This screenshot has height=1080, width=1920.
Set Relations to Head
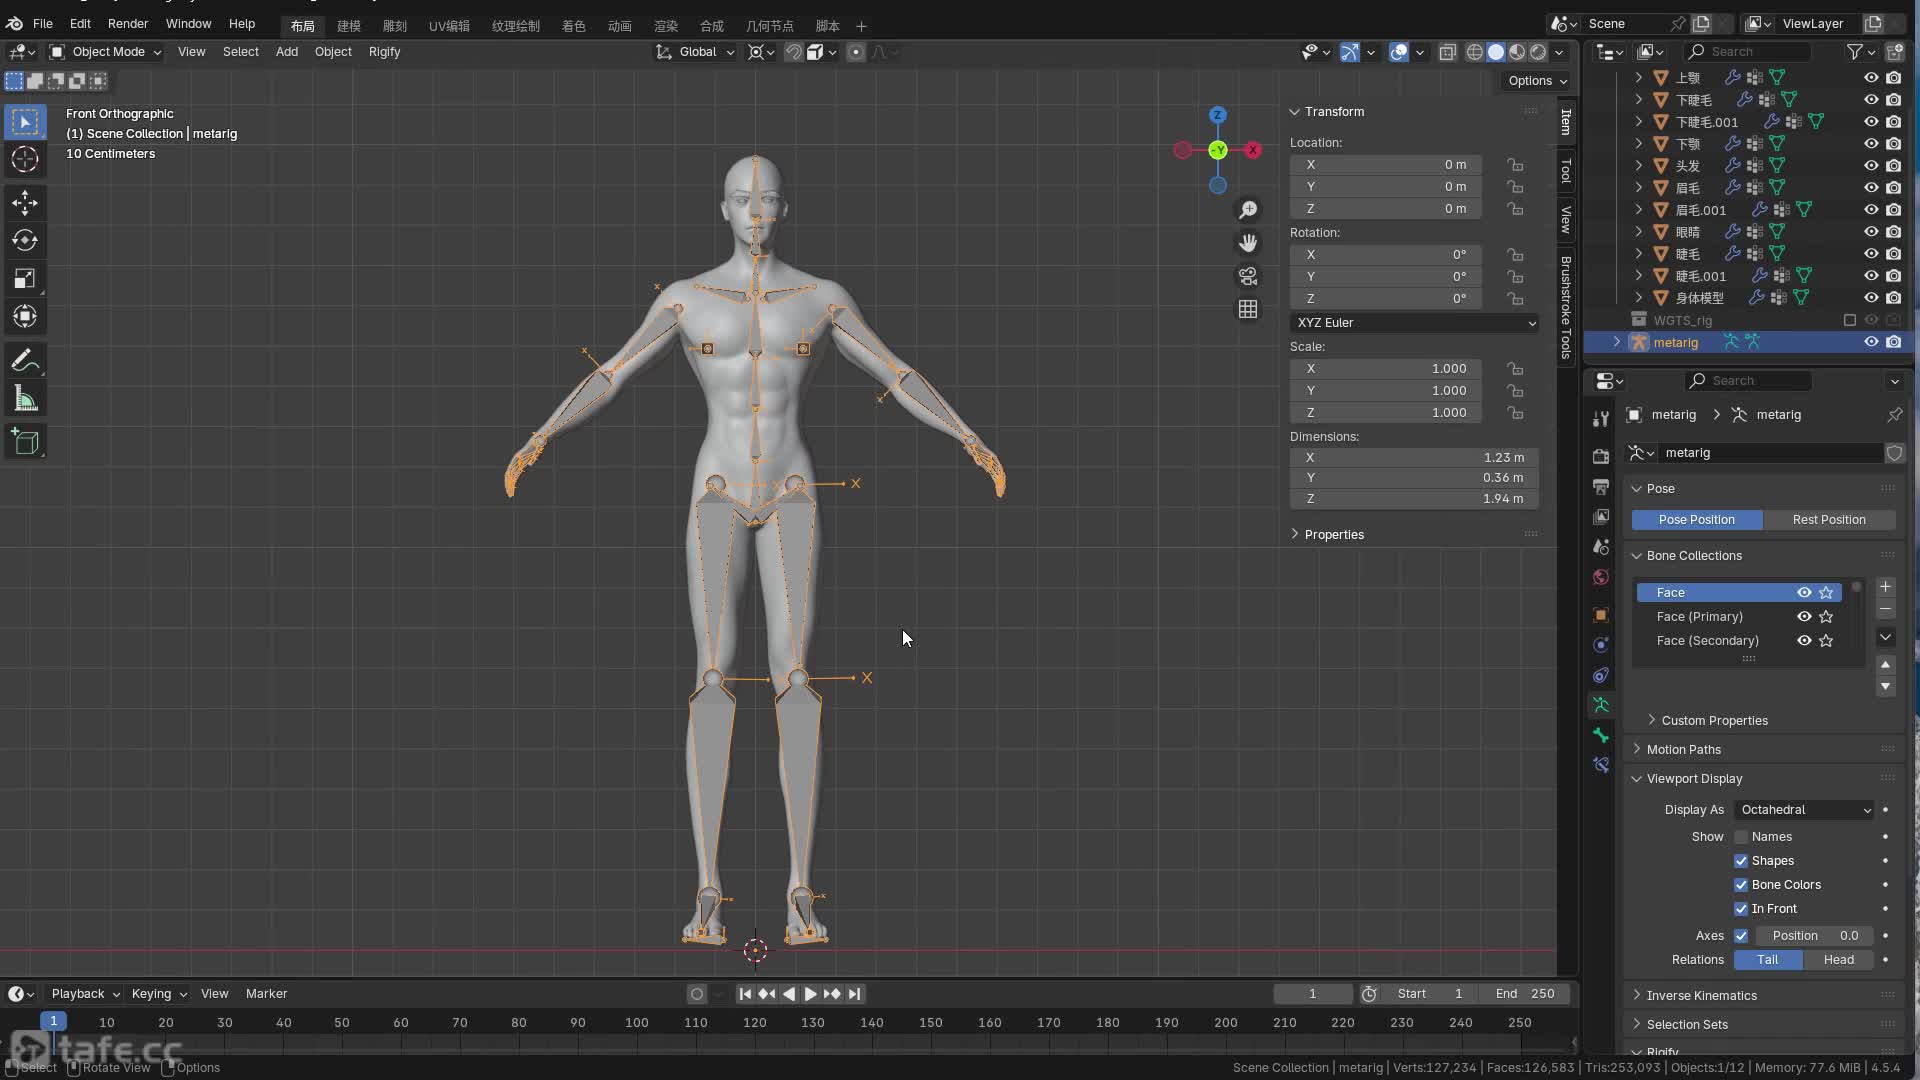point(1838,960)
